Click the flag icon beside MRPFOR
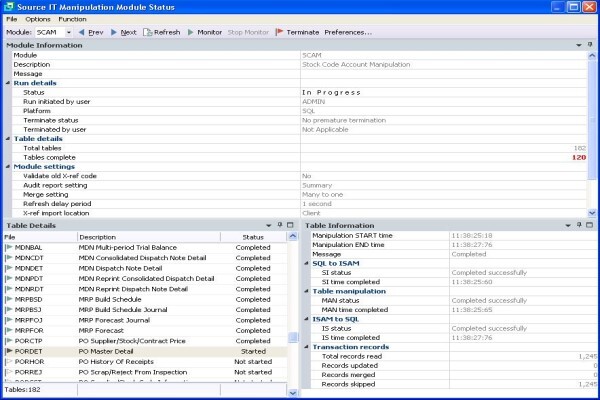Image resolution: width=600 pixels, height=400 pixels. coord(9,330)
